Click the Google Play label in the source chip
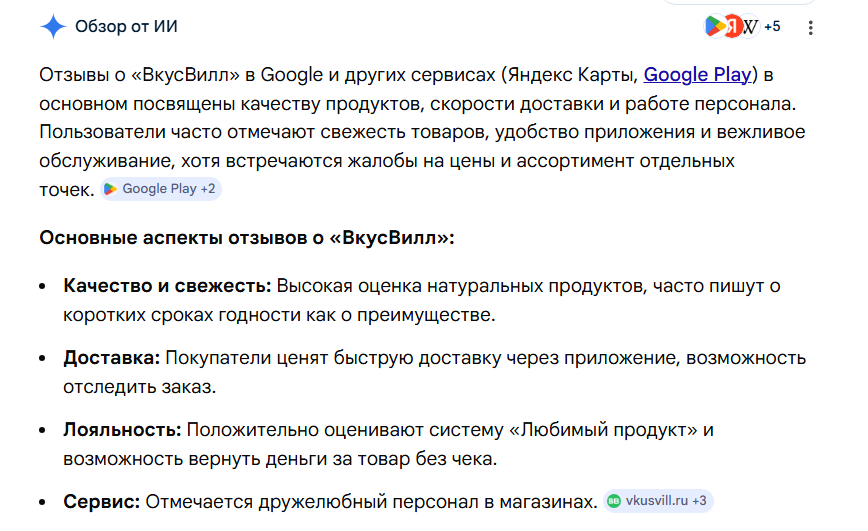The image size is (868, 531). coord(159,188)
